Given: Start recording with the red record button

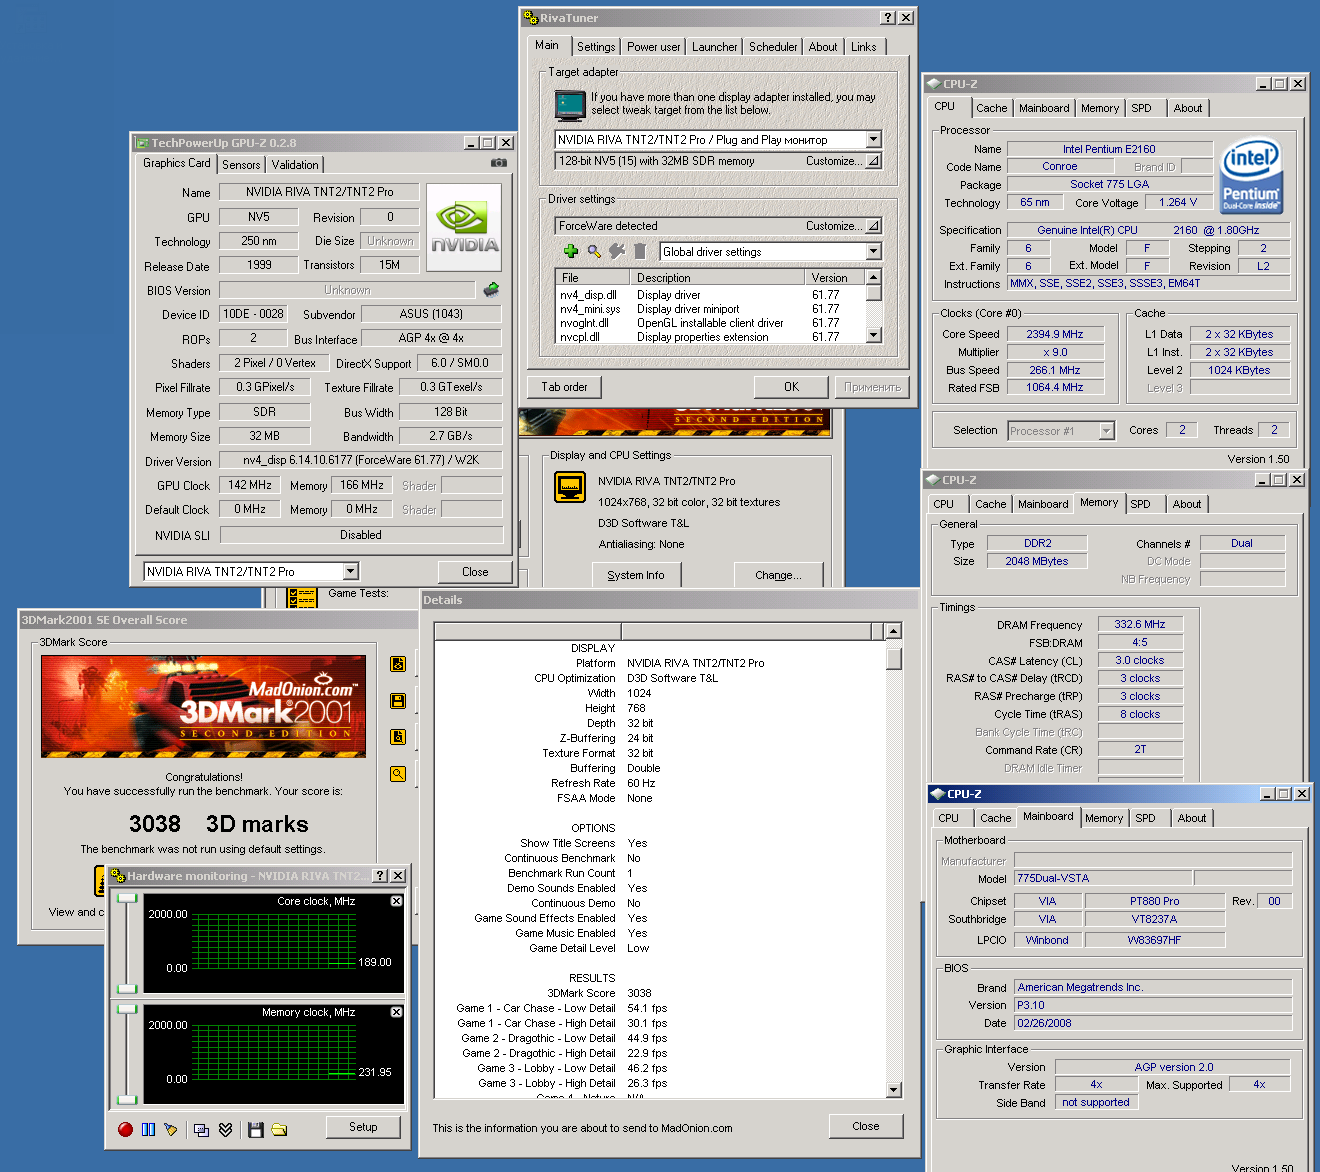Looking at the screenshot, I should (x=125, y=1129).
